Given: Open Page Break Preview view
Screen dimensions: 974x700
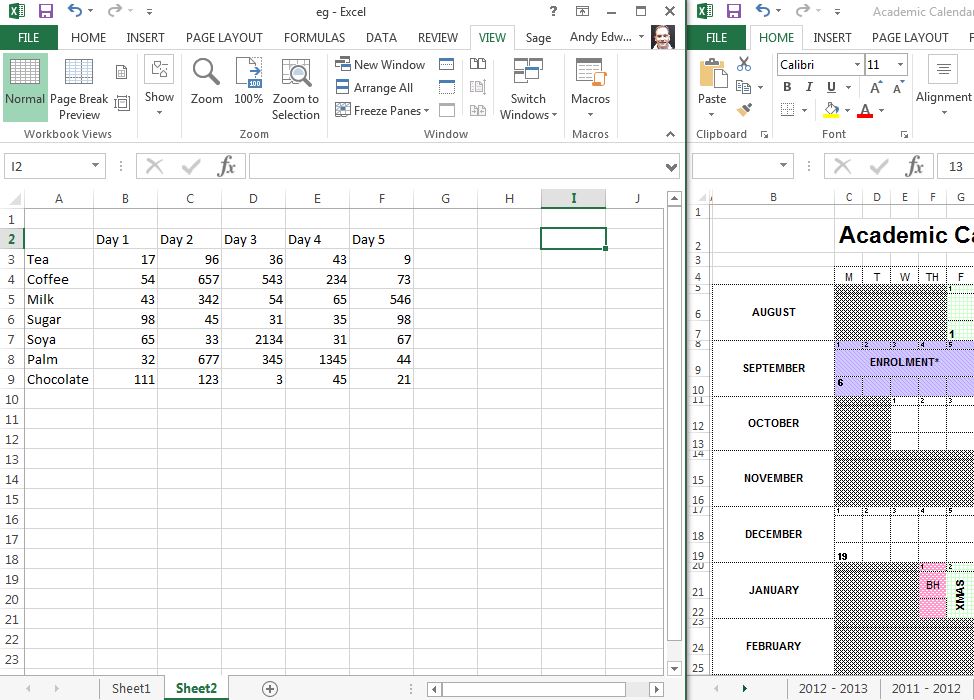Looking at the screenshot, I should click(79, 89).
